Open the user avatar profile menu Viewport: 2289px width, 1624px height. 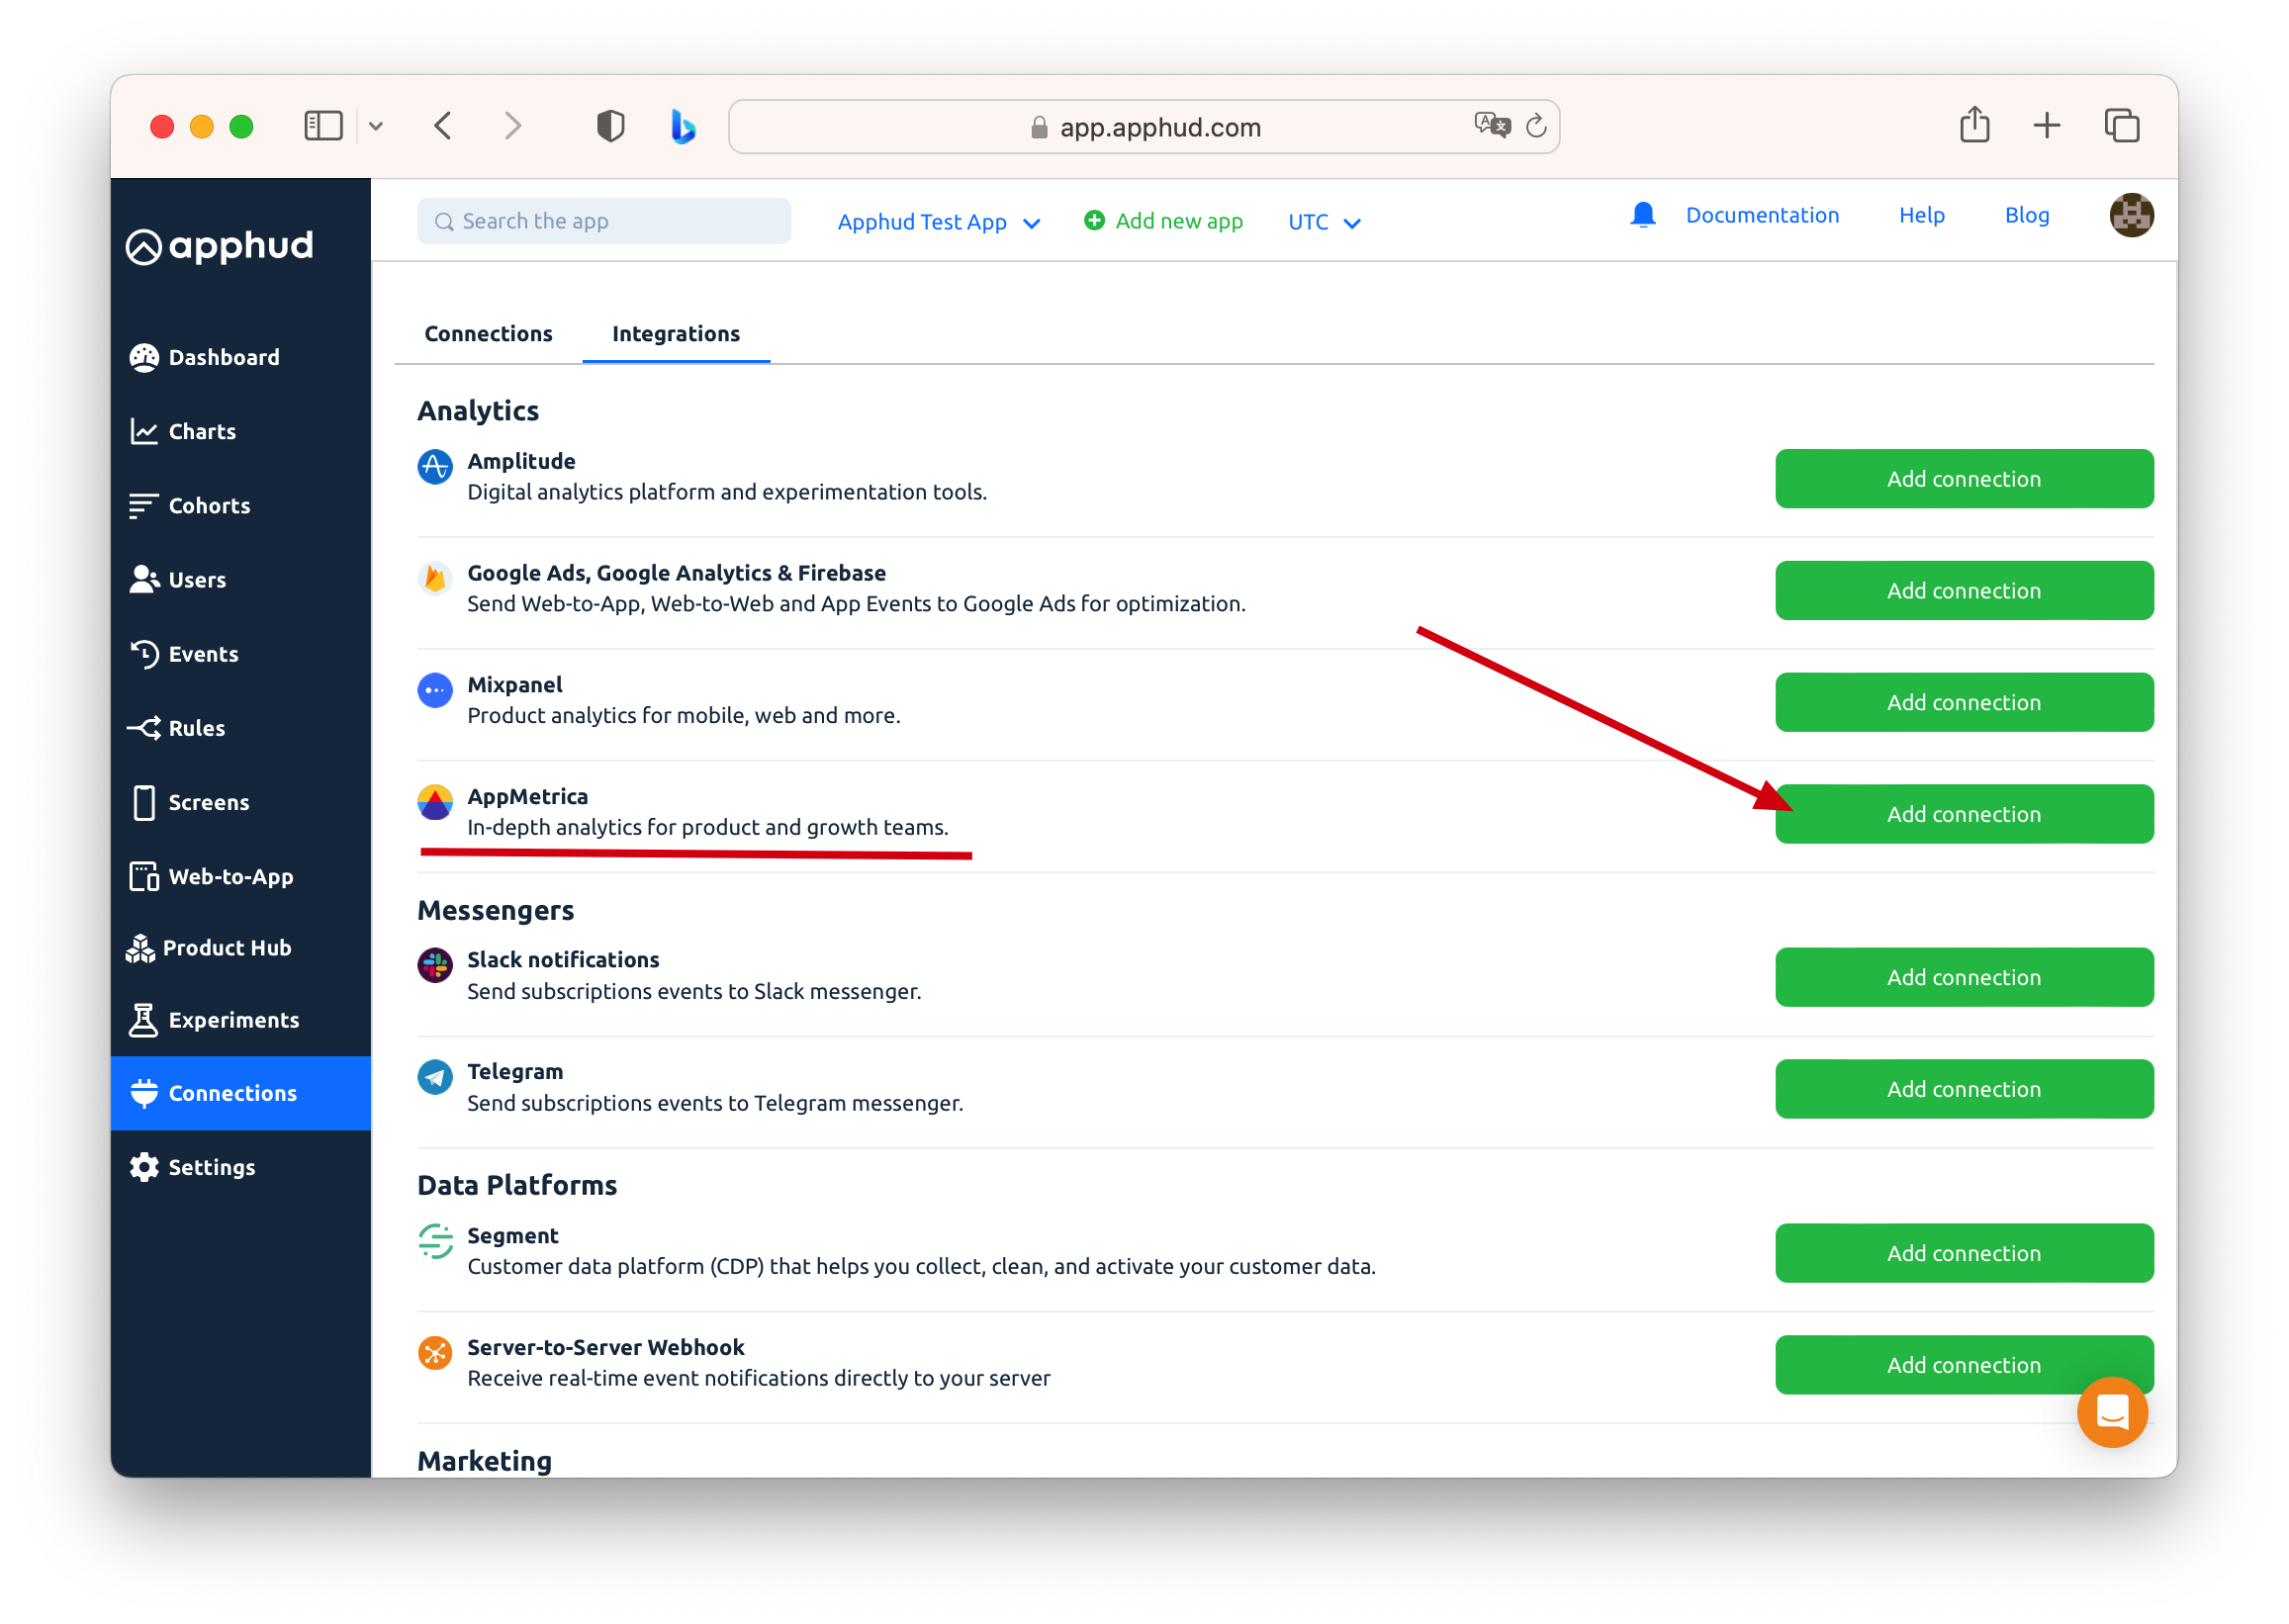click(x=2130, y=216)
